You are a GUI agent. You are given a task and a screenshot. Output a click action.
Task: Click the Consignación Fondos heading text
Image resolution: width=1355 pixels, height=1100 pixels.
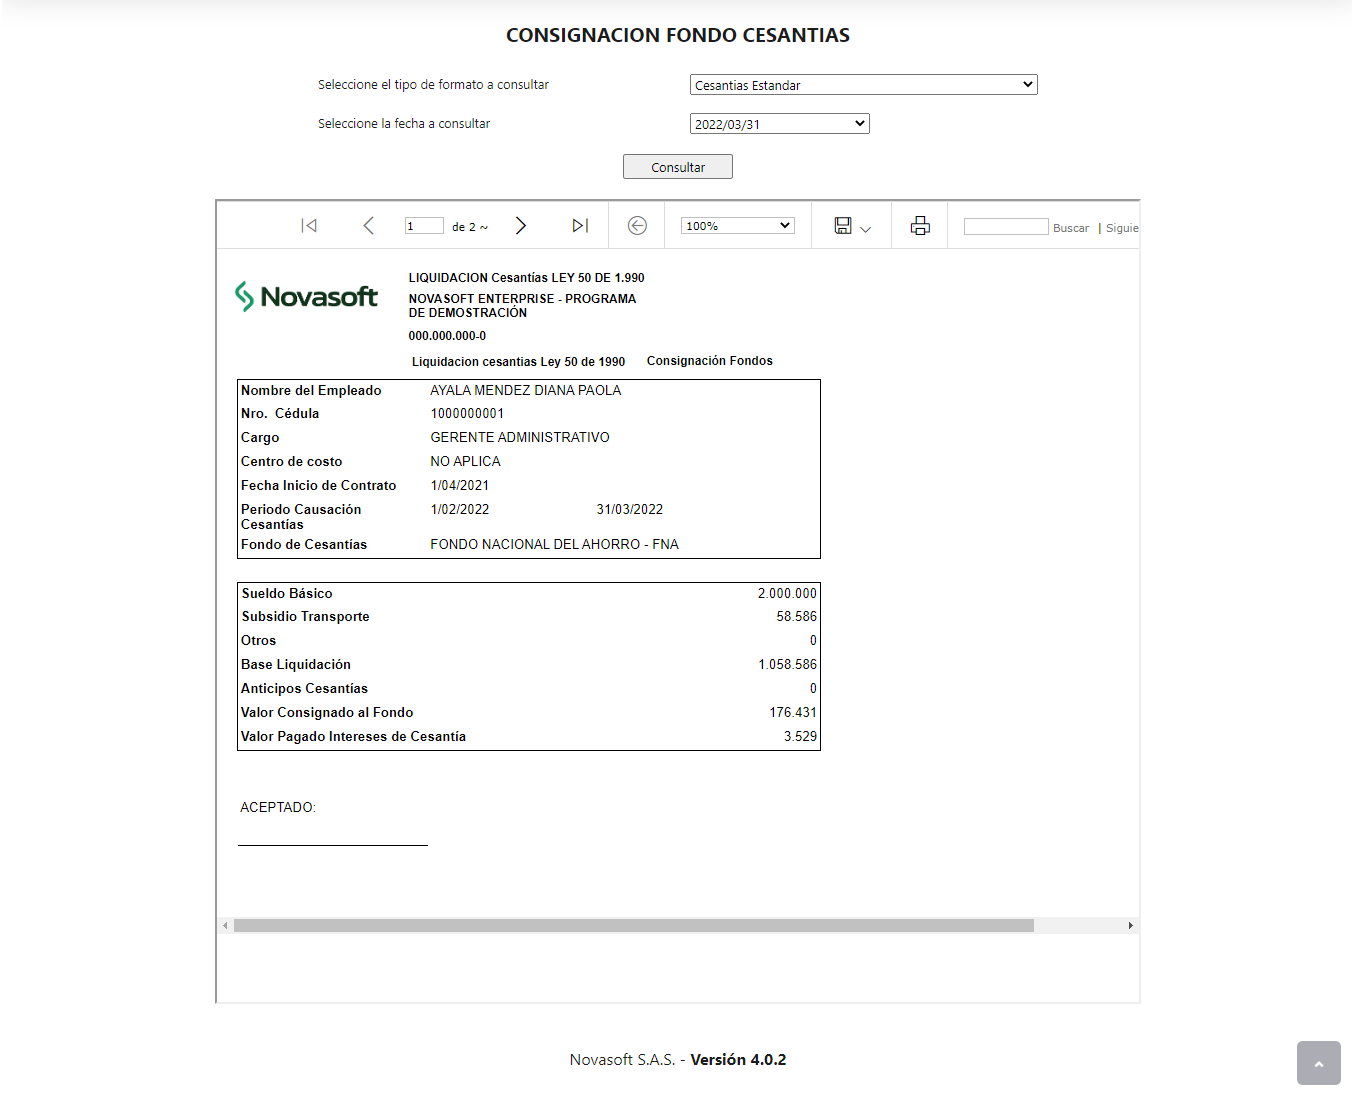[710, 361]
